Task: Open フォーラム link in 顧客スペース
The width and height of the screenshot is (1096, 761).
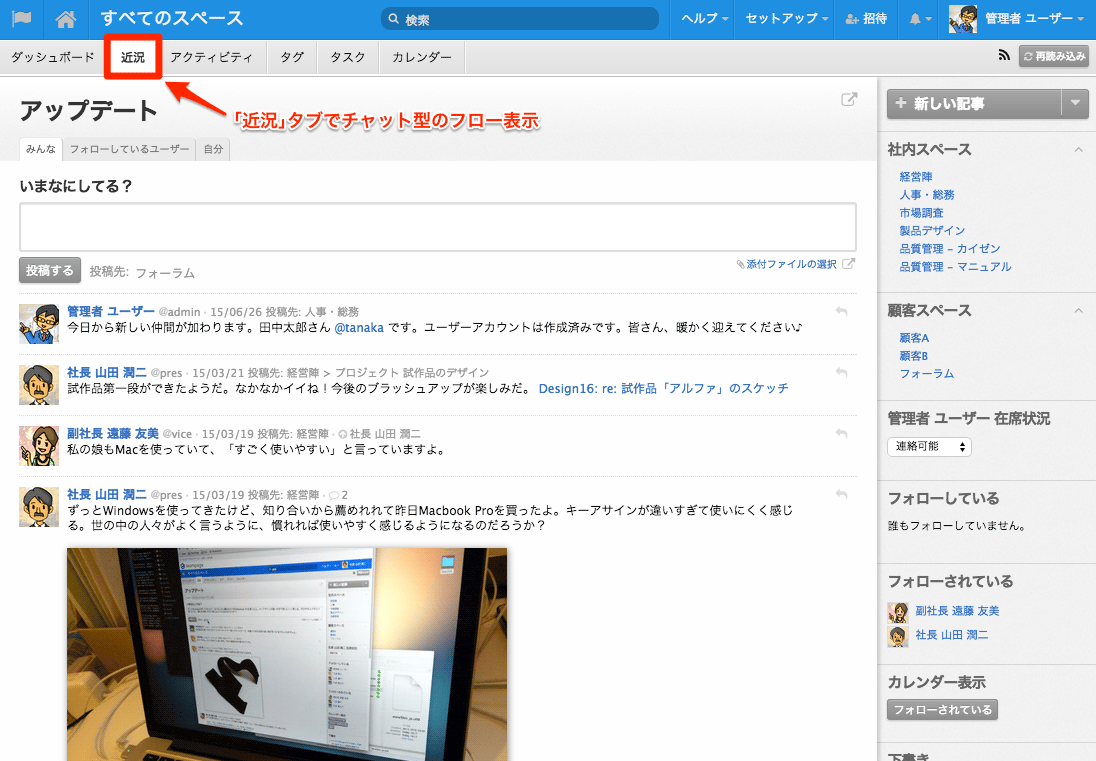Action: (927, 374)
